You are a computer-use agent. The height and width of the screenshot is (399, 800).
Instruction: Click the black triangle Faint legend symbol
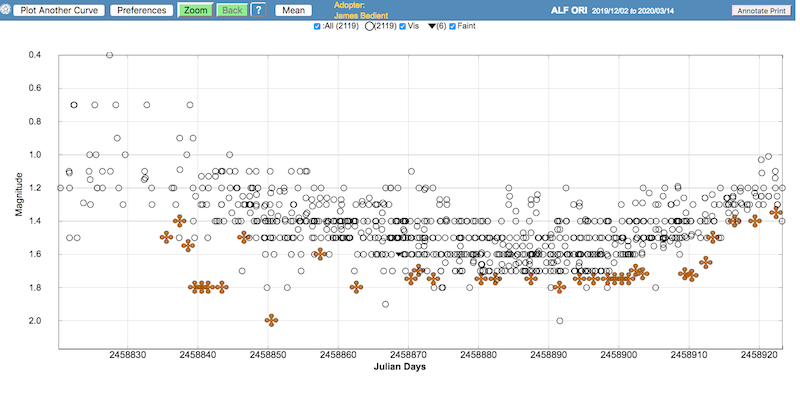[x=432, y=26]
